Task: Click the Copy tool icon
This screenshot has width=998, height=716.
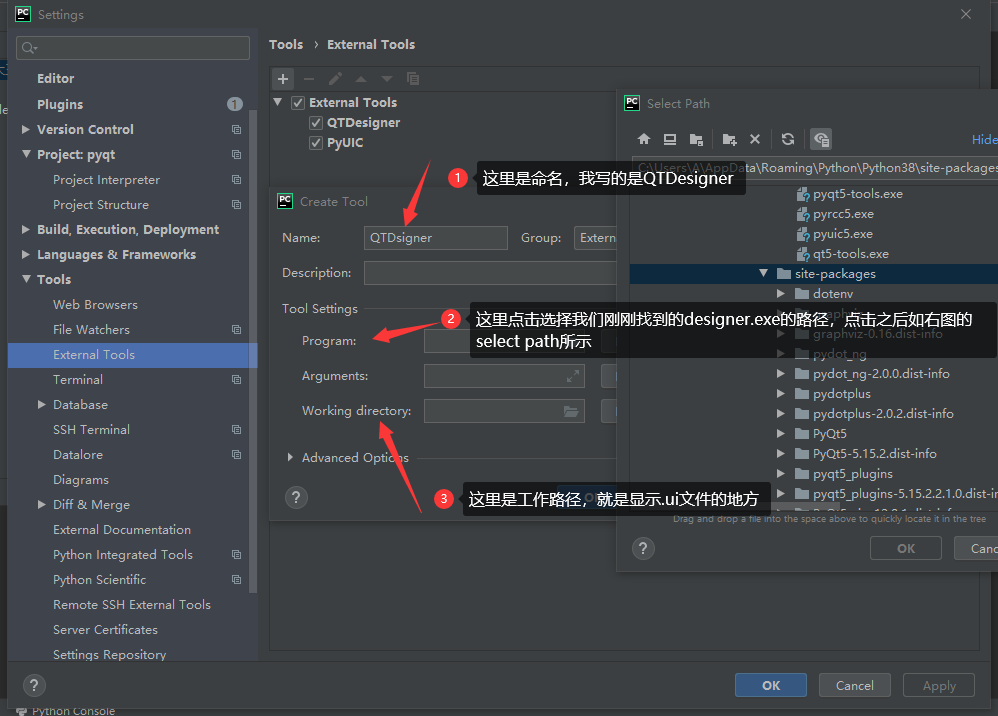Action: (x=413, y=79)
